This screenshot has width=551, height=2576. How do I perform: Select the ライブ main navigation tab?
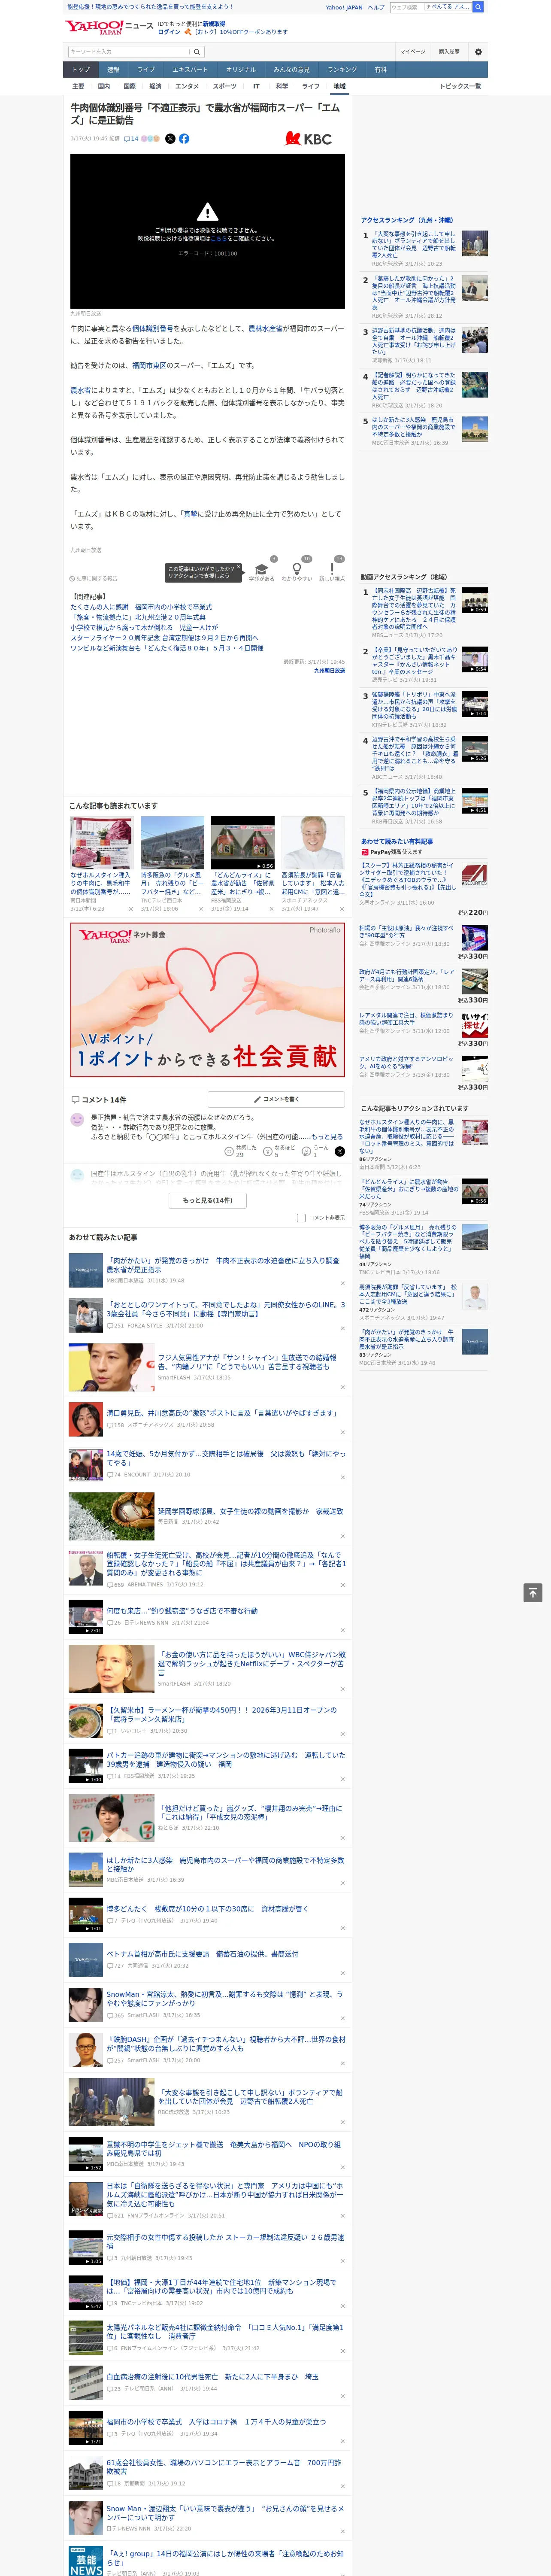click(146, 70)
